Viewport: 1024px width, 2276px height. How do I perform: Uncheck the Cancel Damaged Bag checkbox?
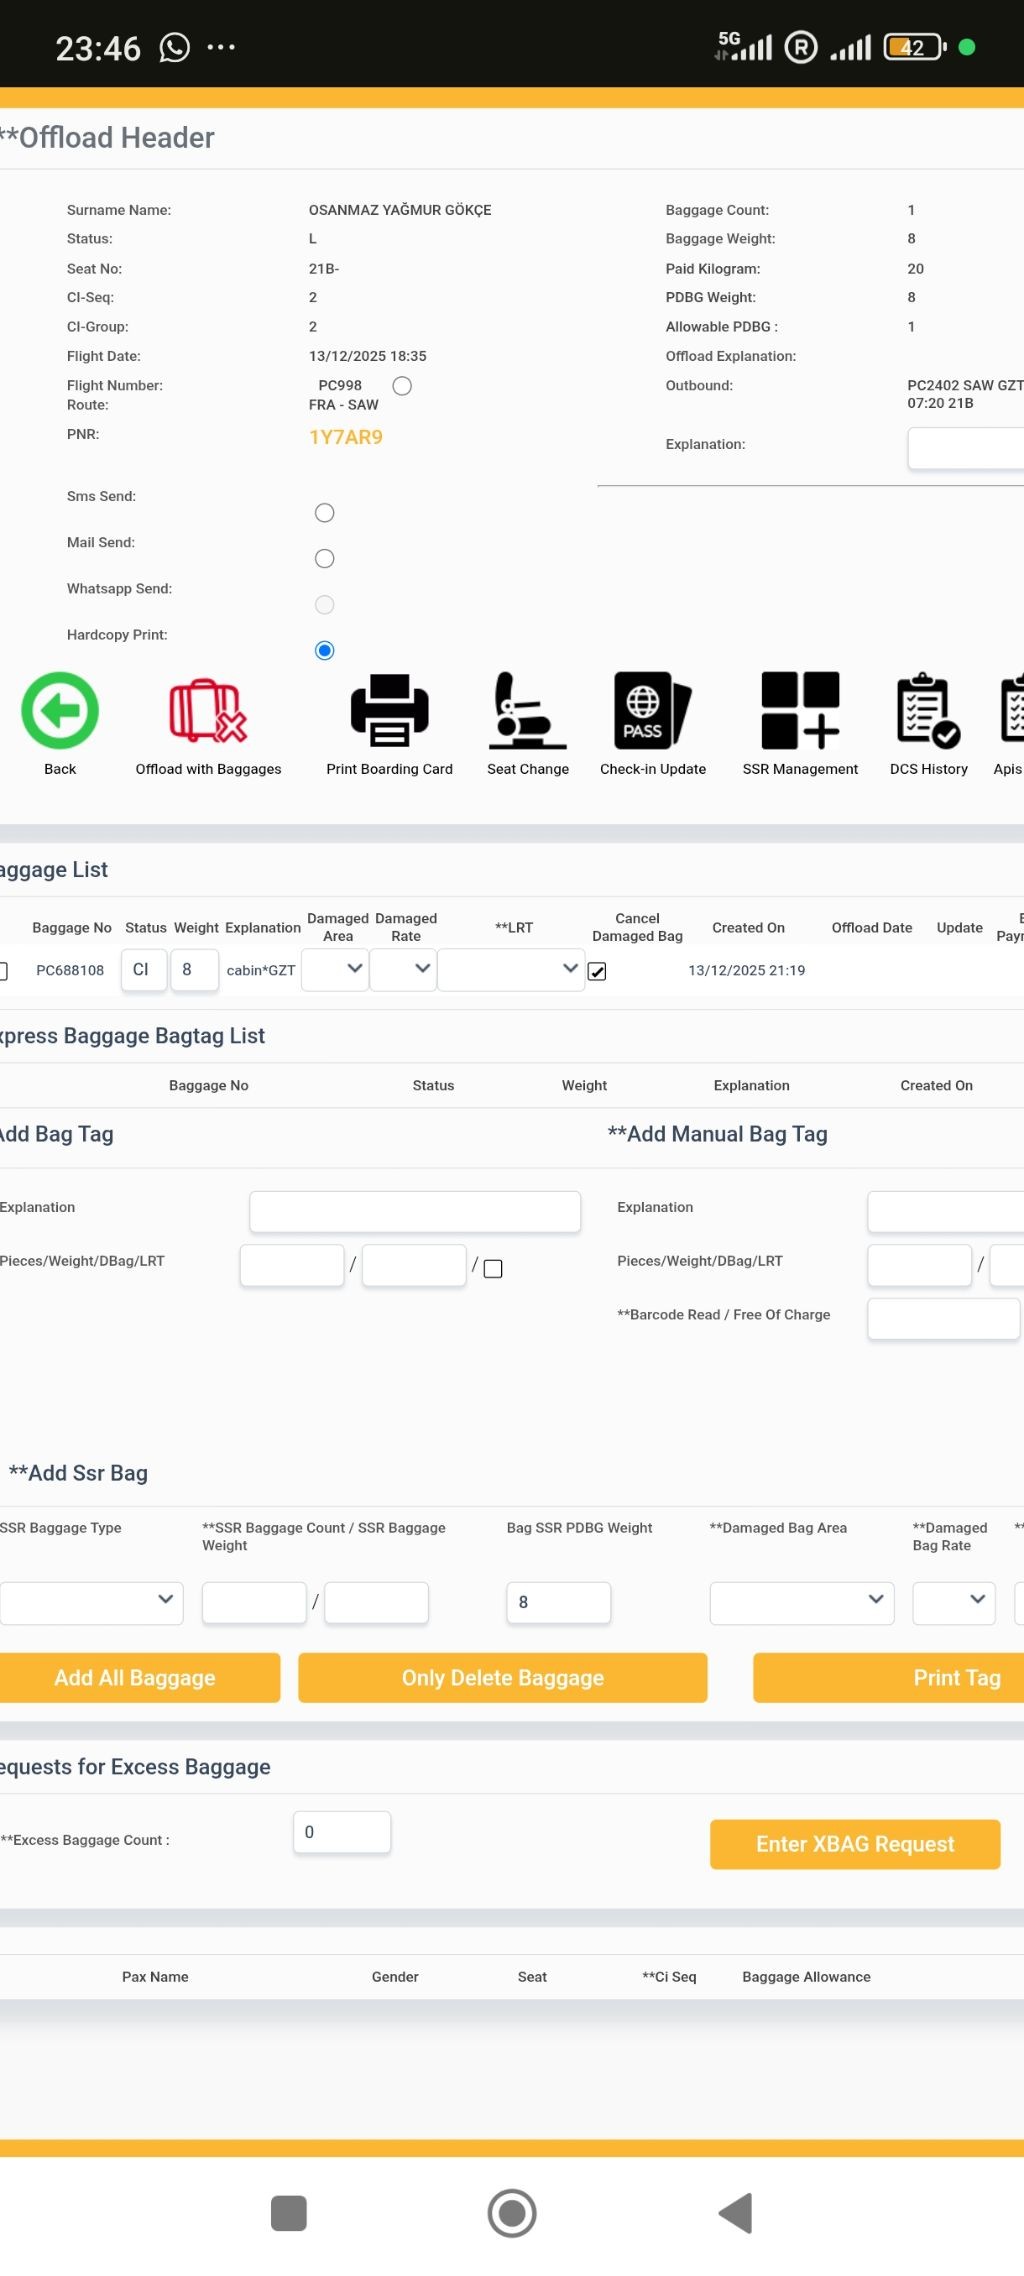[x=597, y=971]
